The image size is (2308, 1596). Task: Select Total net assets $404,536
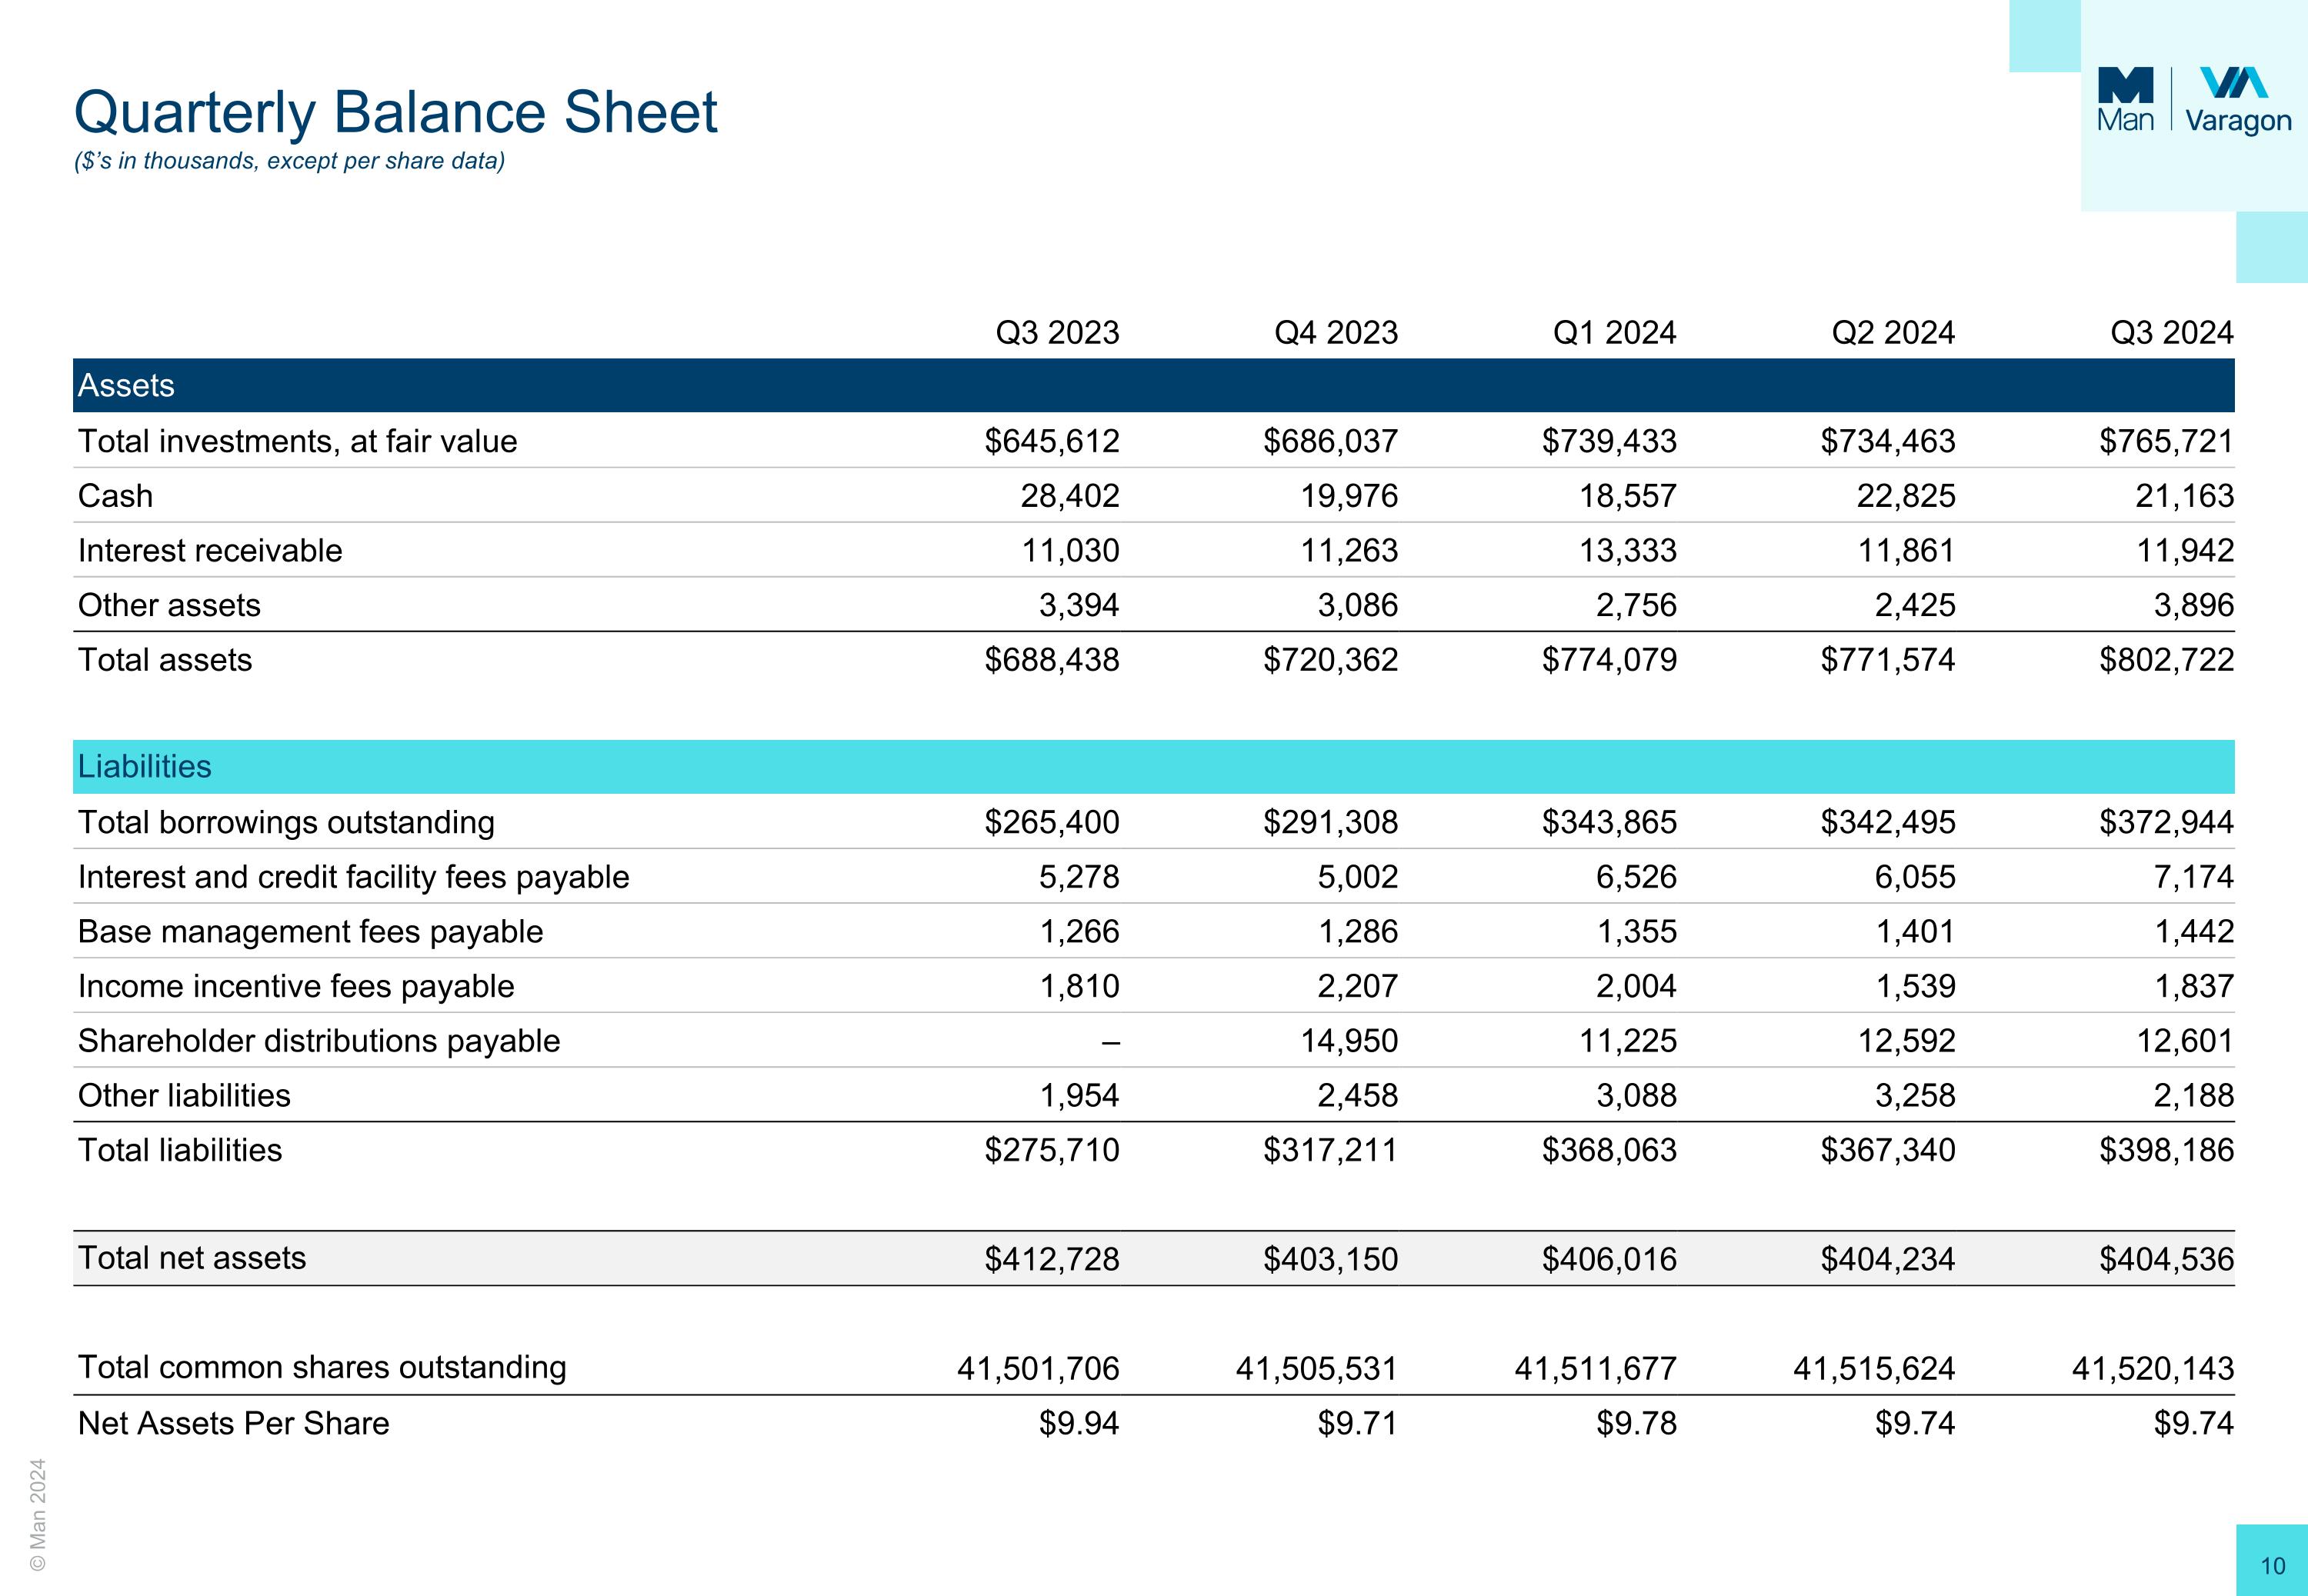point(2167,1258)
